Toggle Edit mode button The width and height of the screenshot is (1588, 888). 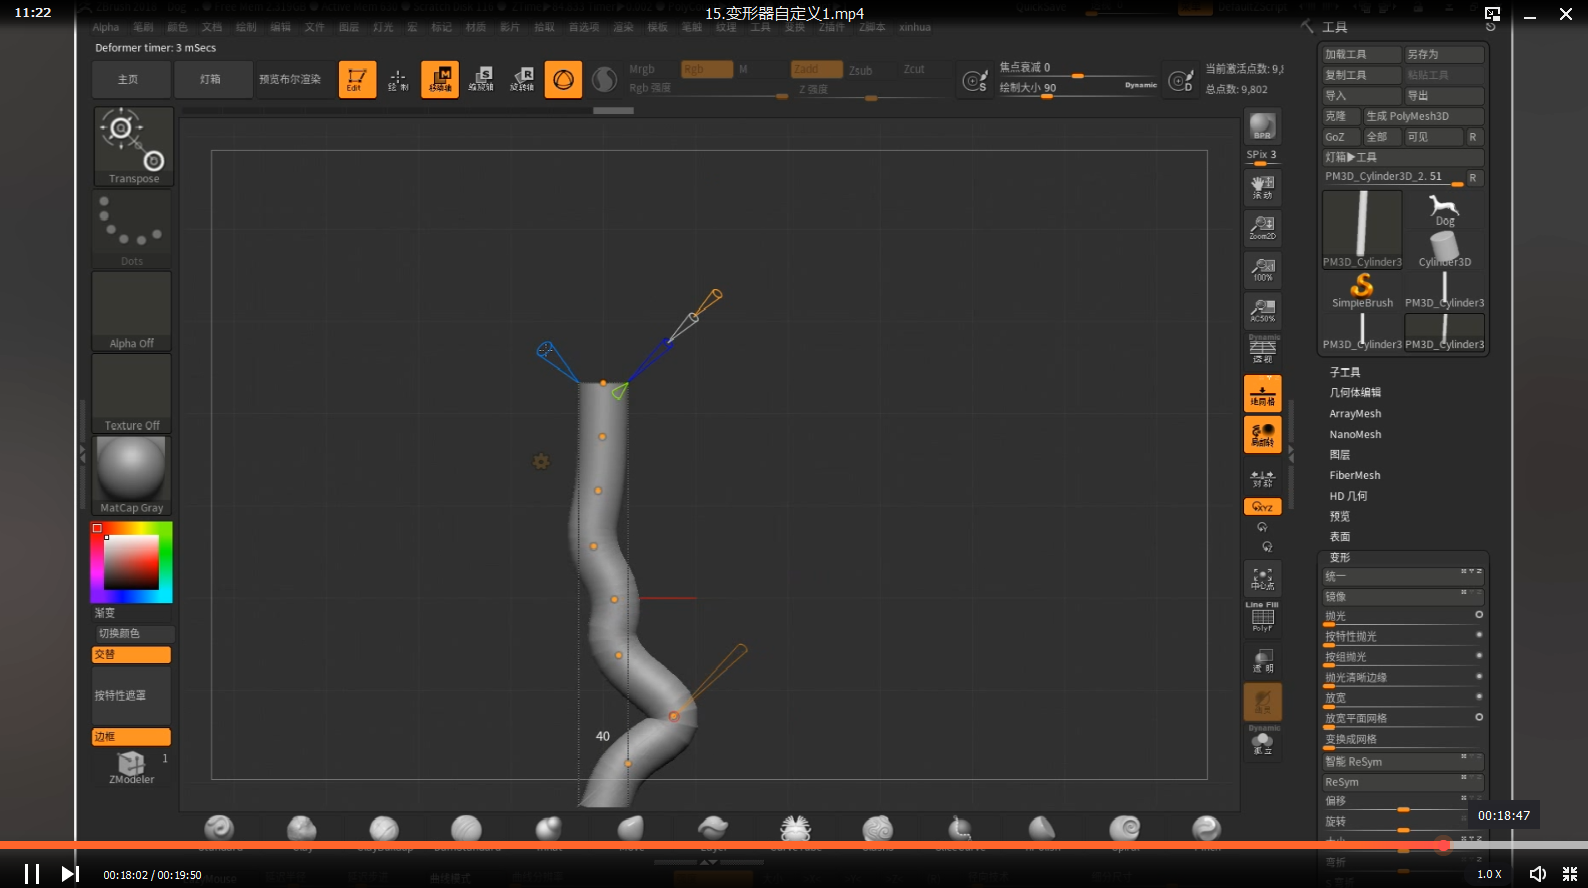pos(357,79)
